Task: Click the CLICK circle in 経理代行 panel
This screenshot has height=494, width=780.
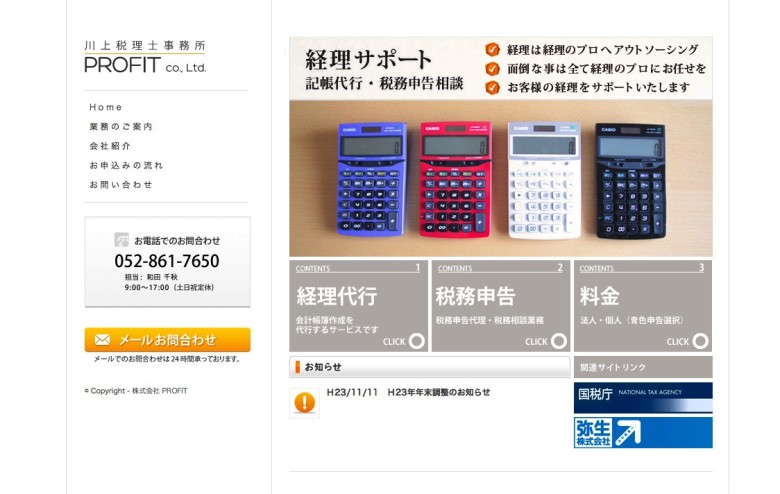Action: pyautogui.click(x=417, y=341)
